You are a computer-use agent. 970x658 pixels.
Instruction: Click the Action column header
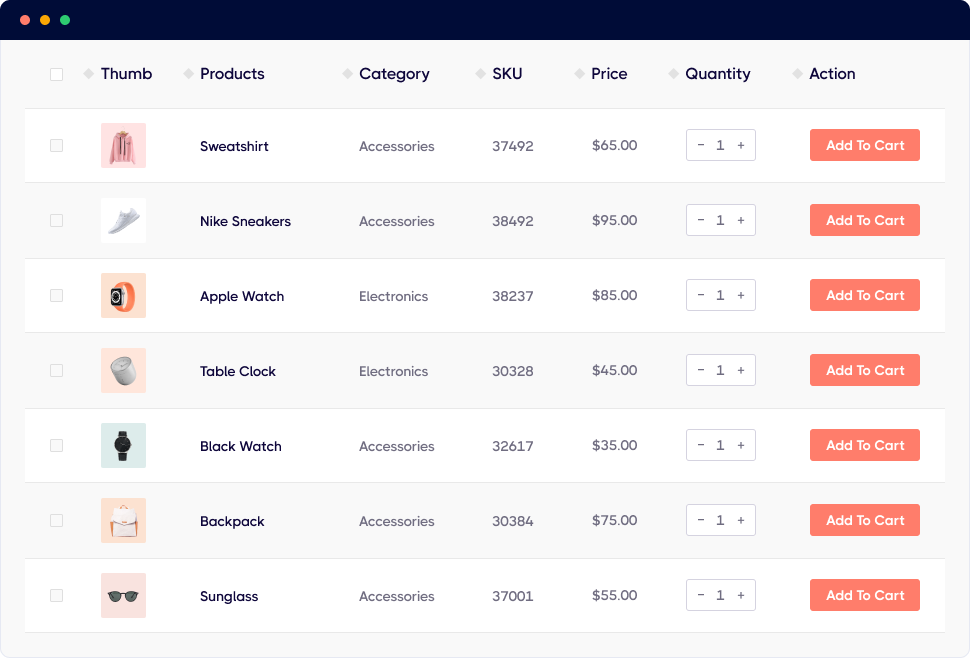832,74
